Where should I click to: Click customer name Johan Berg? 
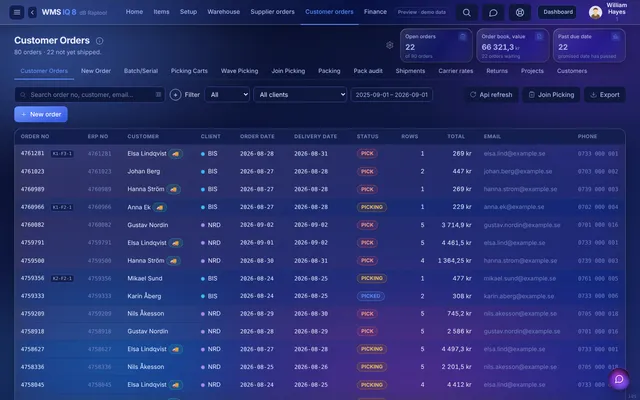pyautogui.click(x=144, y=171)
